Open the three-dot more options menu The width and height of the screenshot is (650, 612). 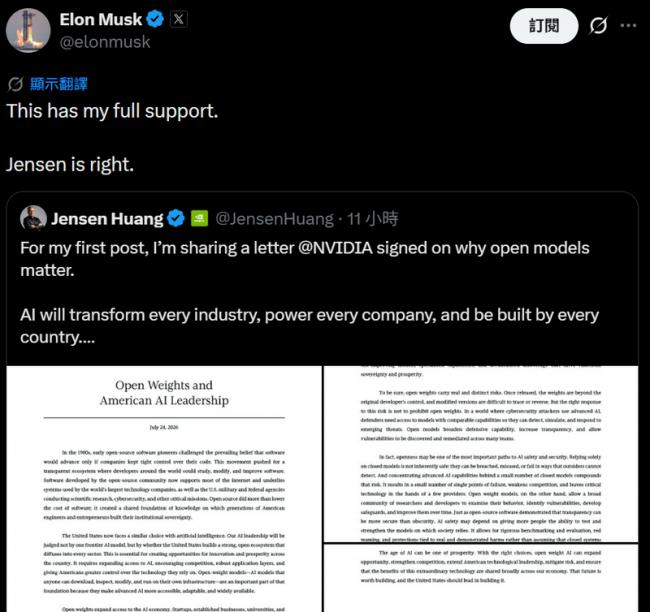tap(628, 26)
